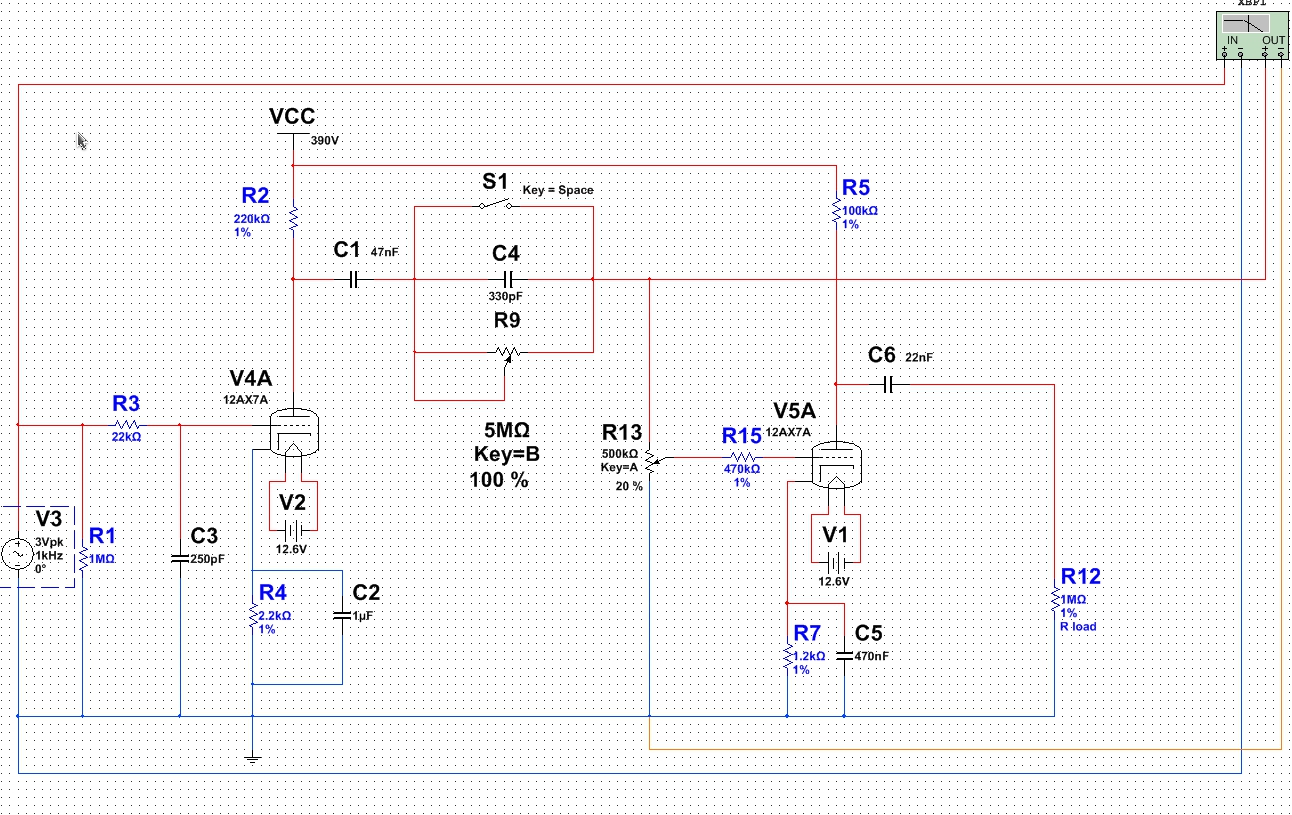Click the R15 470kΩ grid resistor
This screenshot has width=1292, height=815.
(741, 457)
